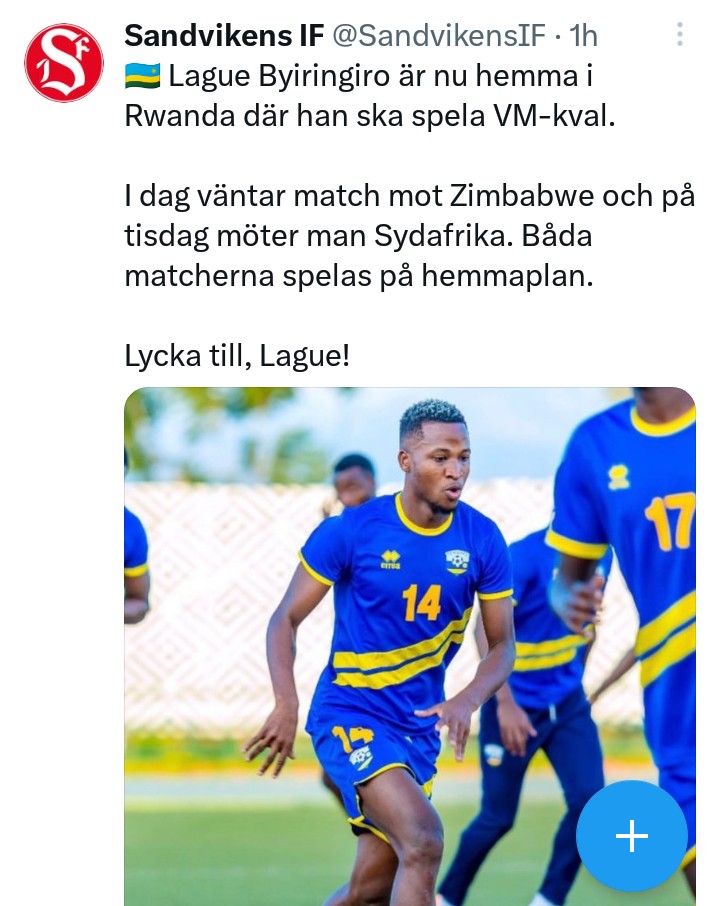Open the tweet's 1h timestamp
Image resolution: width=720 pixels, height=906 pixels.
click(x=583, y=35)
